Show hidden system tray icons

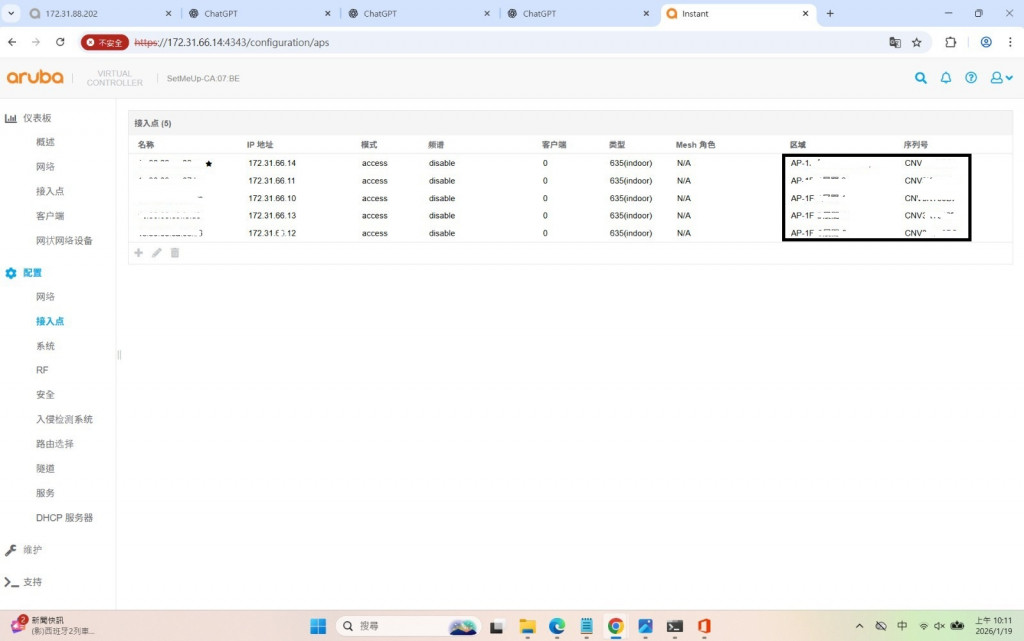point(859,626)
